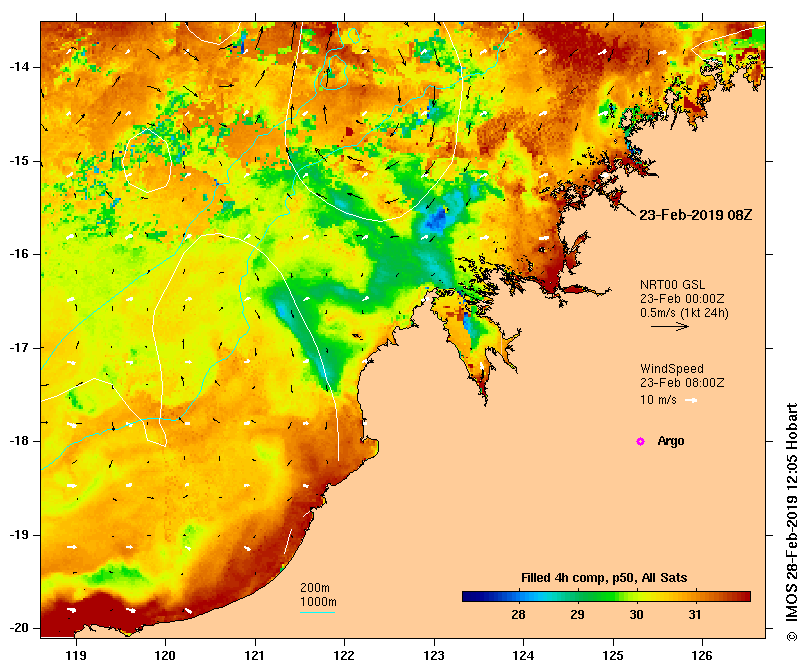Click the longitude label '126'
Viewport: 809px width, 672px height.
pyautogui.click(x=702, y=656)
